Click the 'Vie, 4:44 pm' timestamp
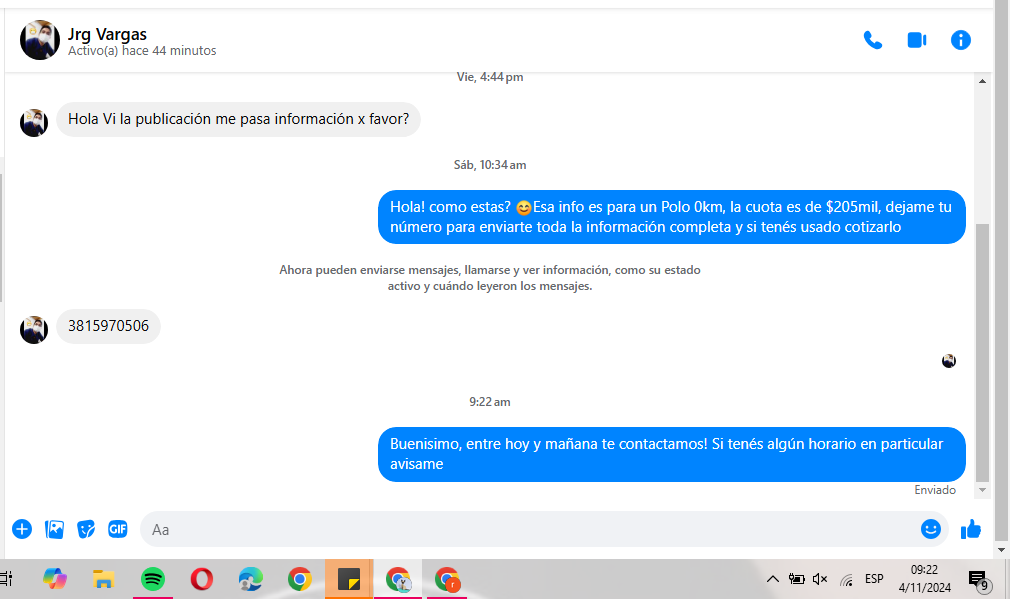This screenshot has width=1010, height=599. (x=490, y=77)
